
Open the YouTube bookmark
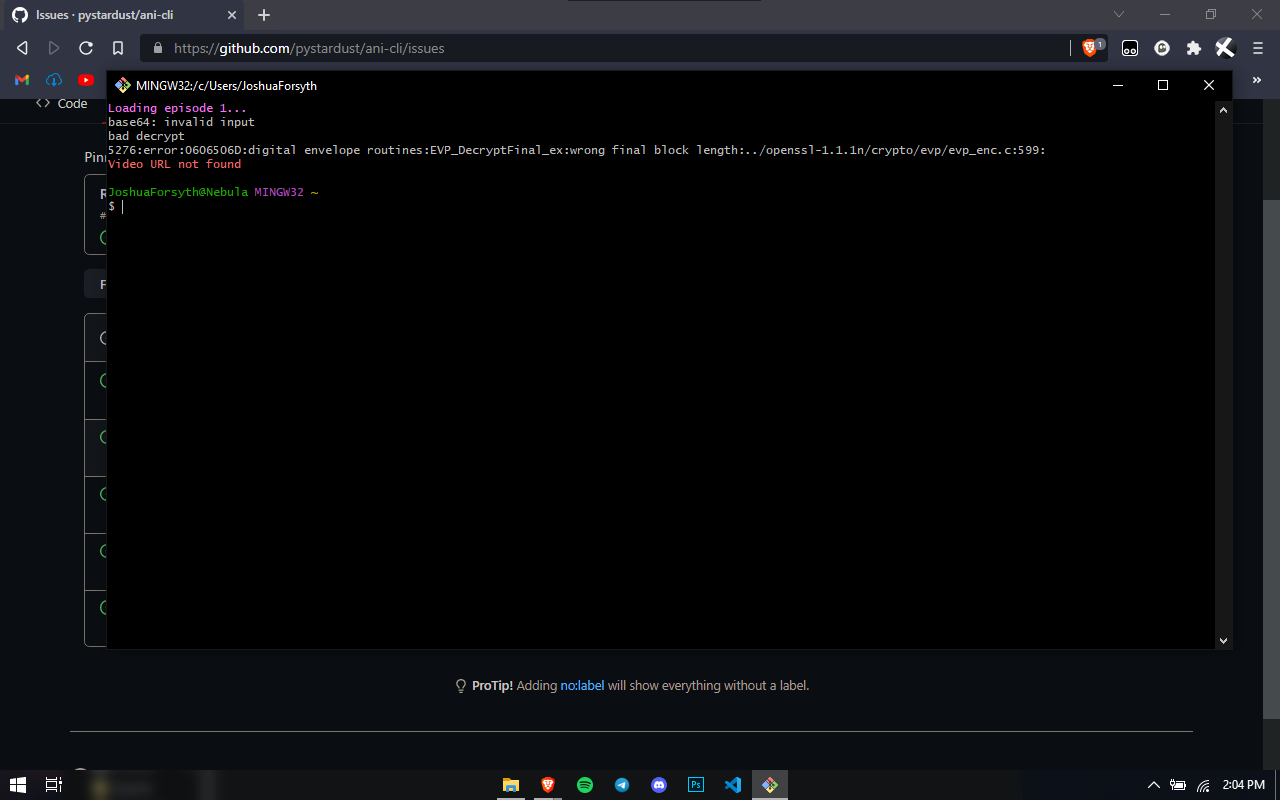[86, 80]
